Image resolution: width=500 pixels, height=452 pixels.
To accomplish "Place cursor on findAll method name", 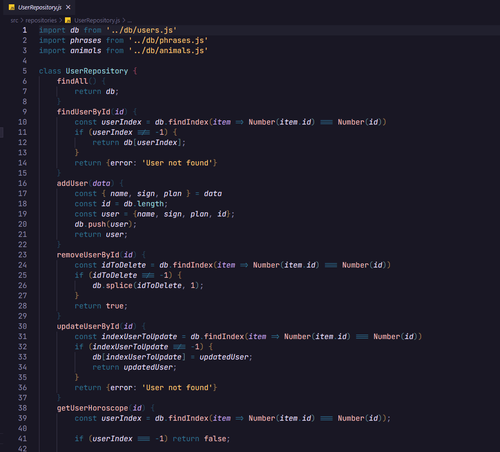I will coord(72,81).
